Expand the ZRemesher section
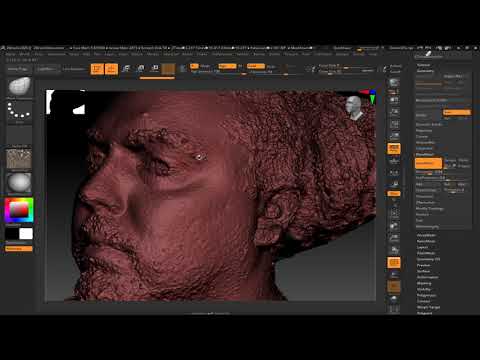The image size is (480, 360). click(x=426, y=202)
